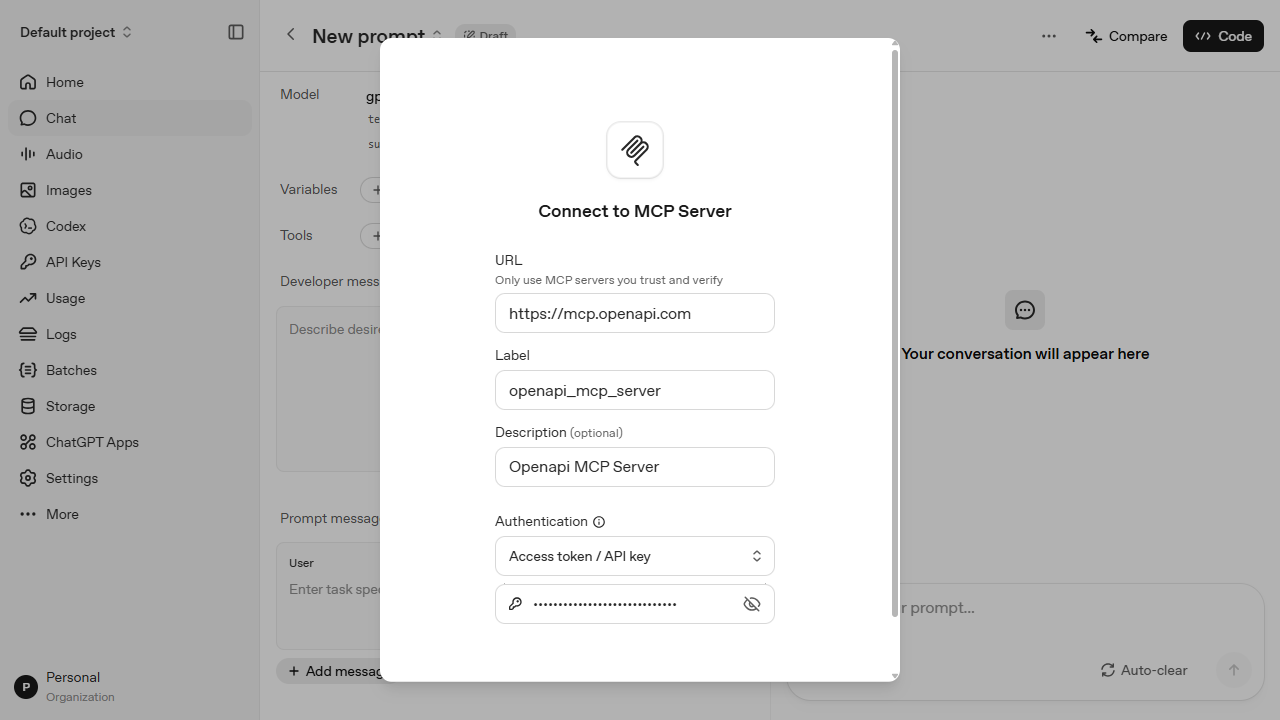Toggle API key visibility with eye icon

tap(752, 604)
